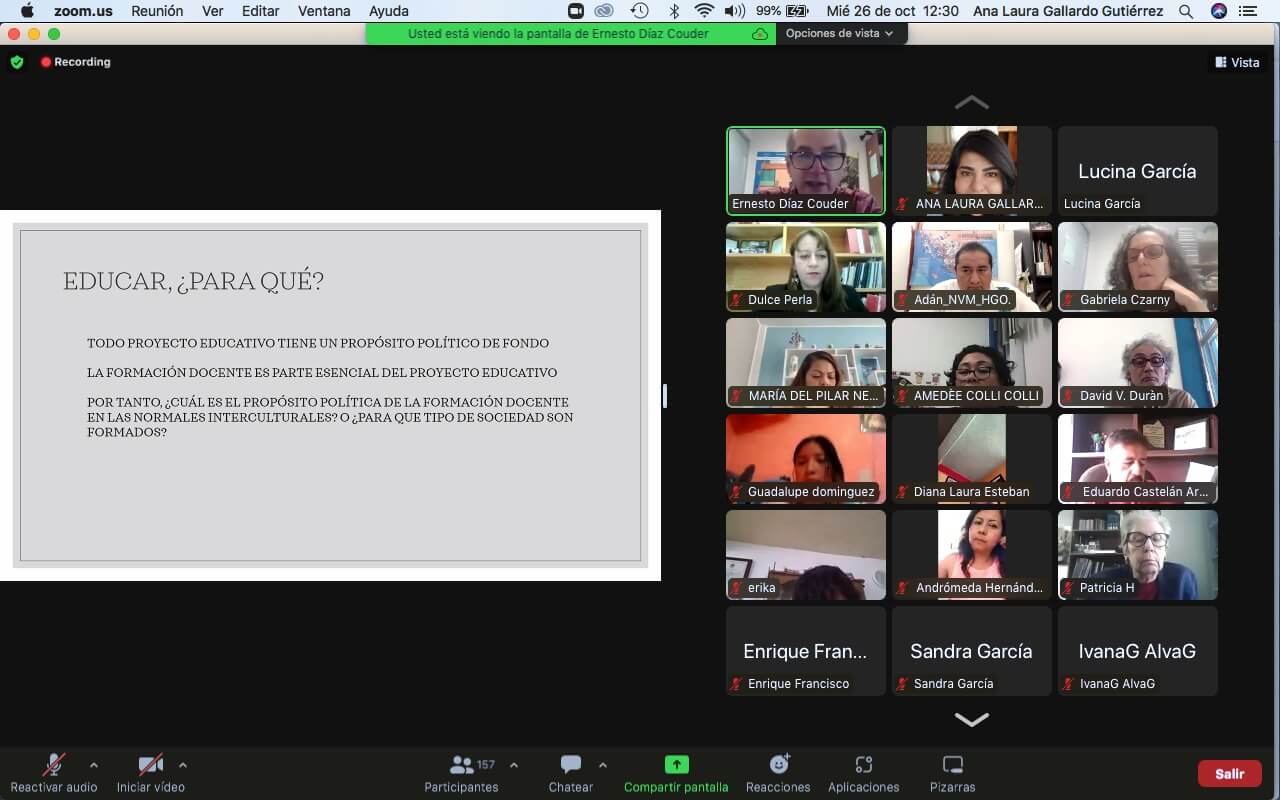Open the Reunión menu
Viewport: 1280px width, 800px height.
(157, 11)
